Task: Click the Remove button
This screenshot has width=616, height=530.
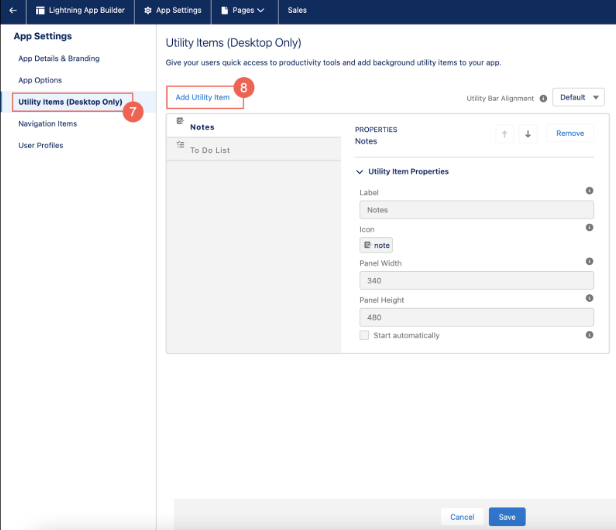Action: 570,134
